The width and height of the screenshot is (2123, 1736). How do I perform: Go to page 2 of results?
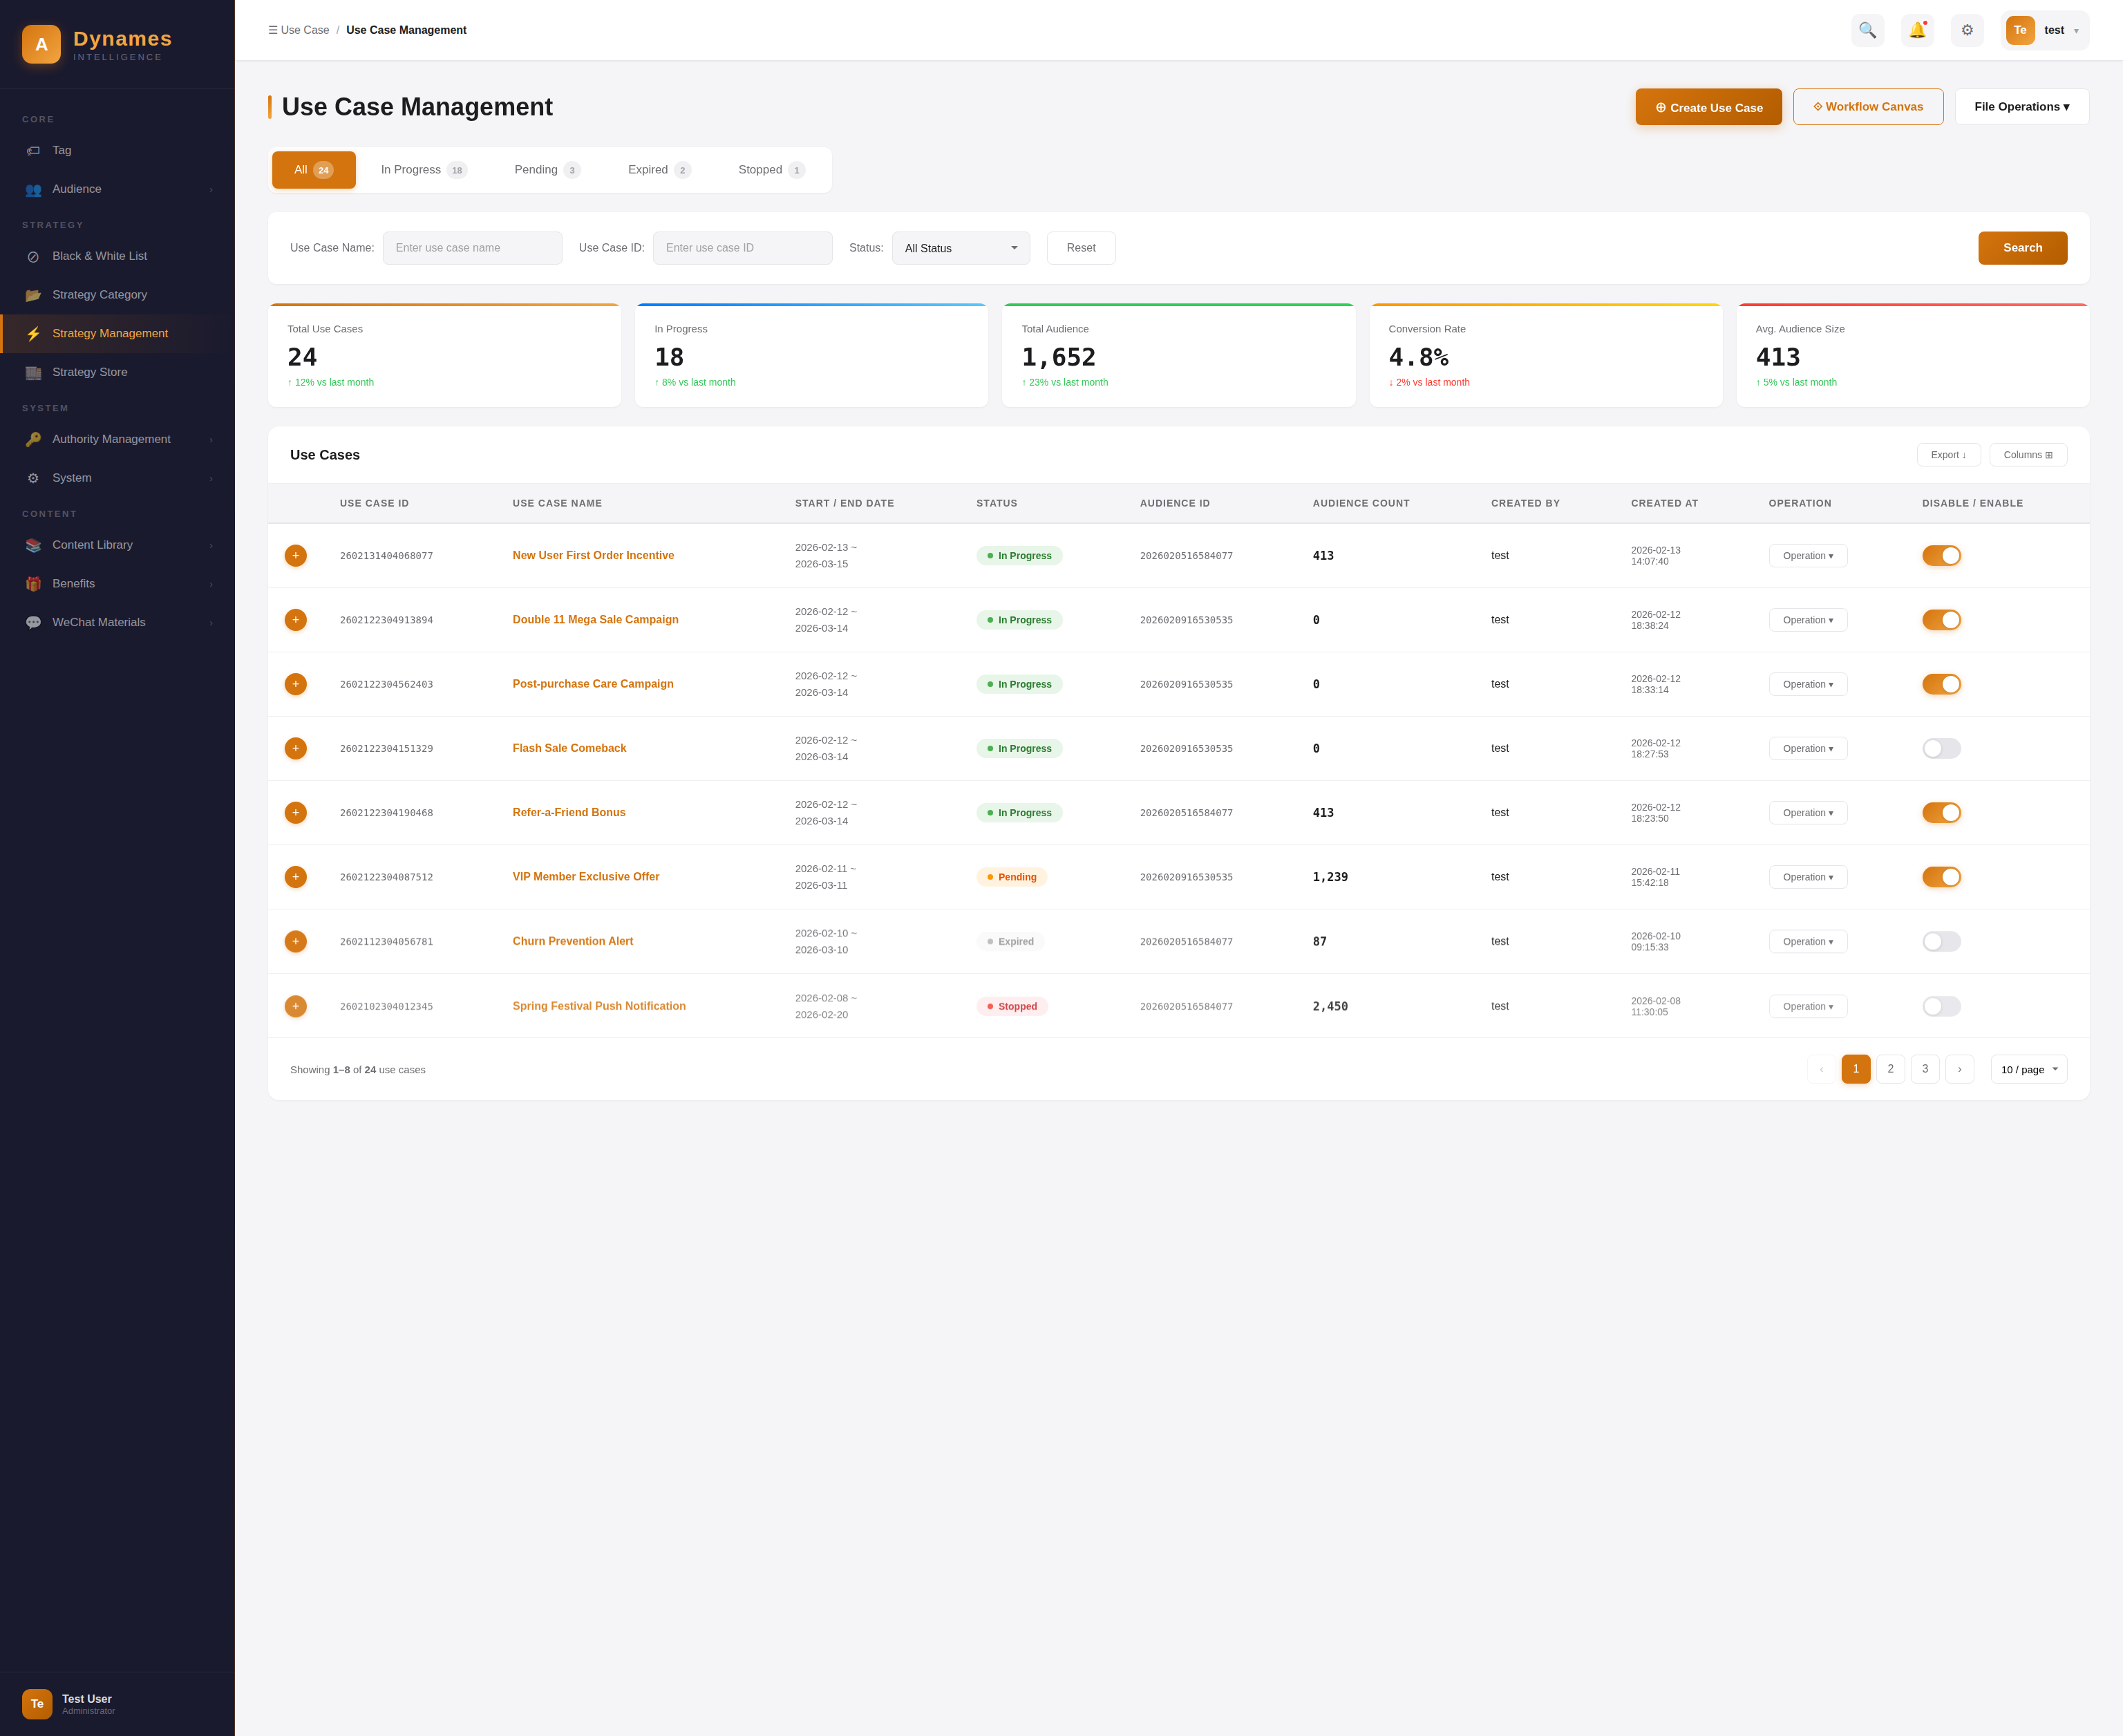tap(1890, 1069)
